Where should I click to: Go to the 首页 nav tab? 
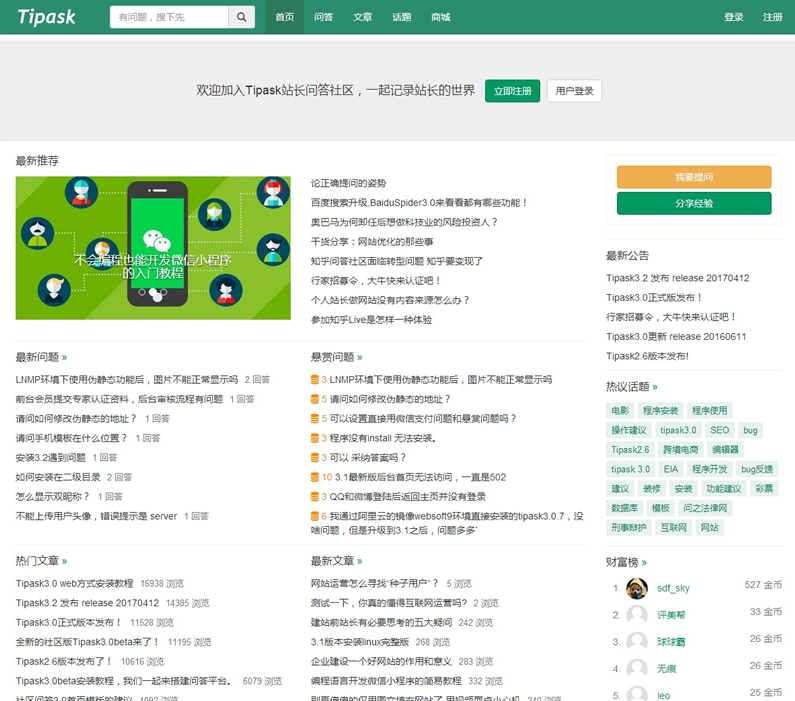[x=284, y=17]
